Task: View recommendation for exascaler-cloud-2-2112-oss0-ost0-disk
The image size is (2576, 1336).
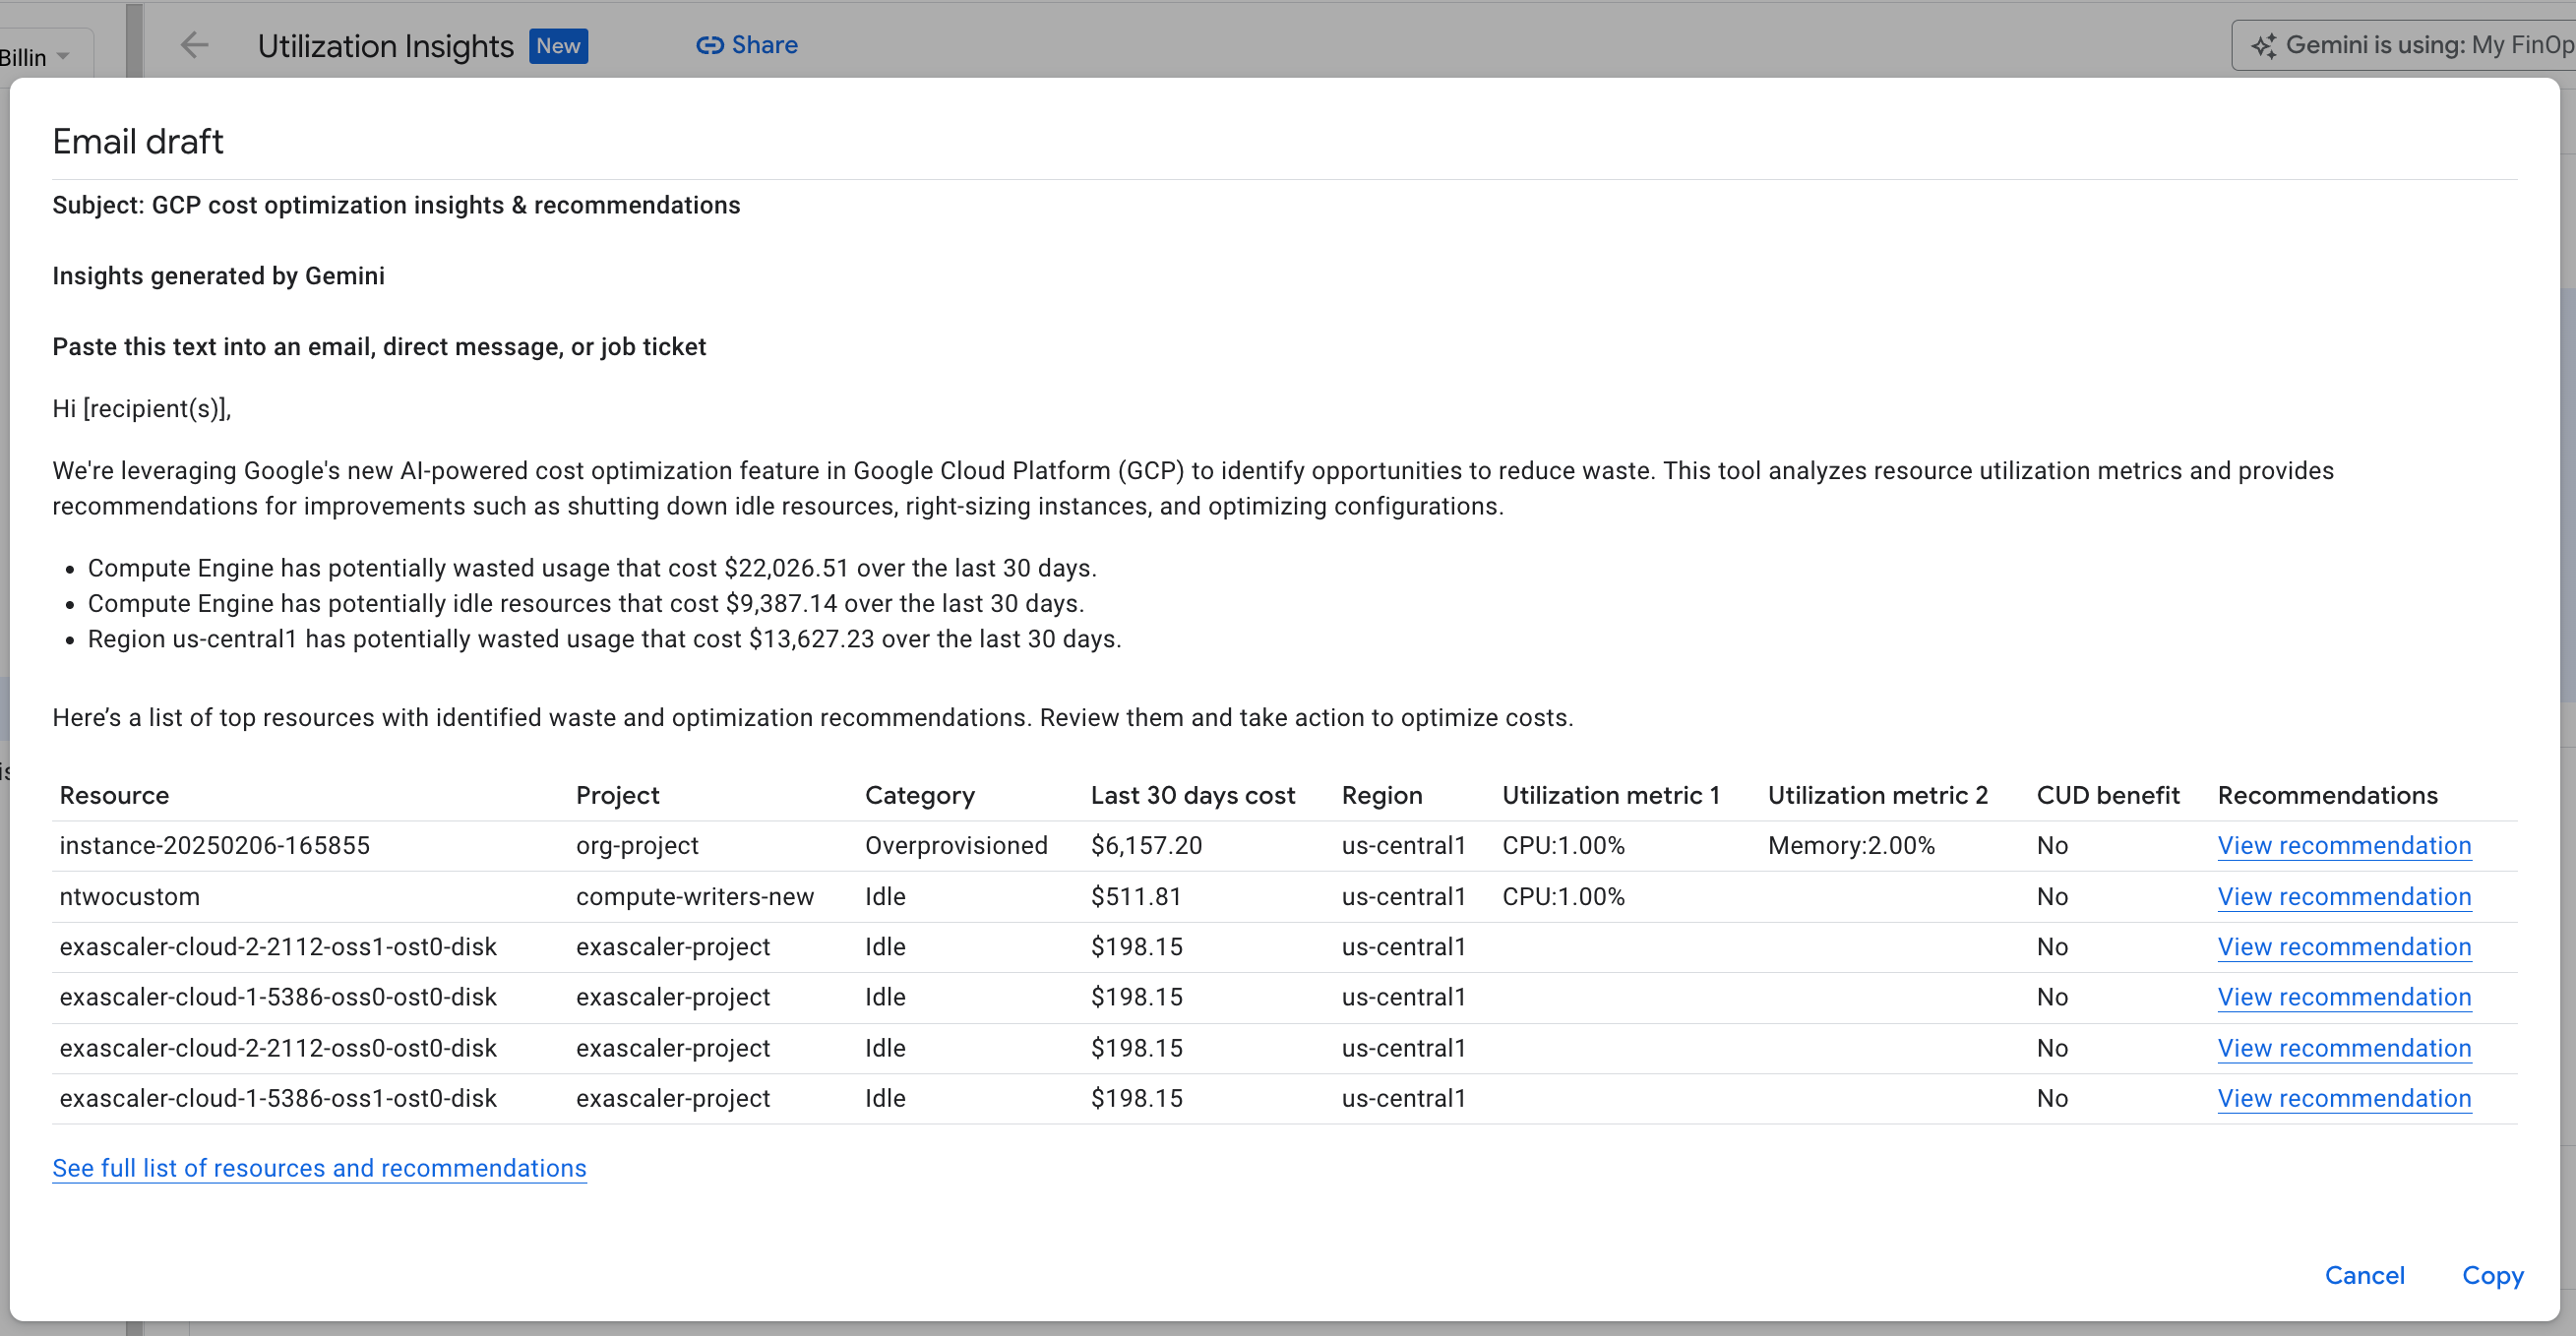Action: tap(2344, 1048)
